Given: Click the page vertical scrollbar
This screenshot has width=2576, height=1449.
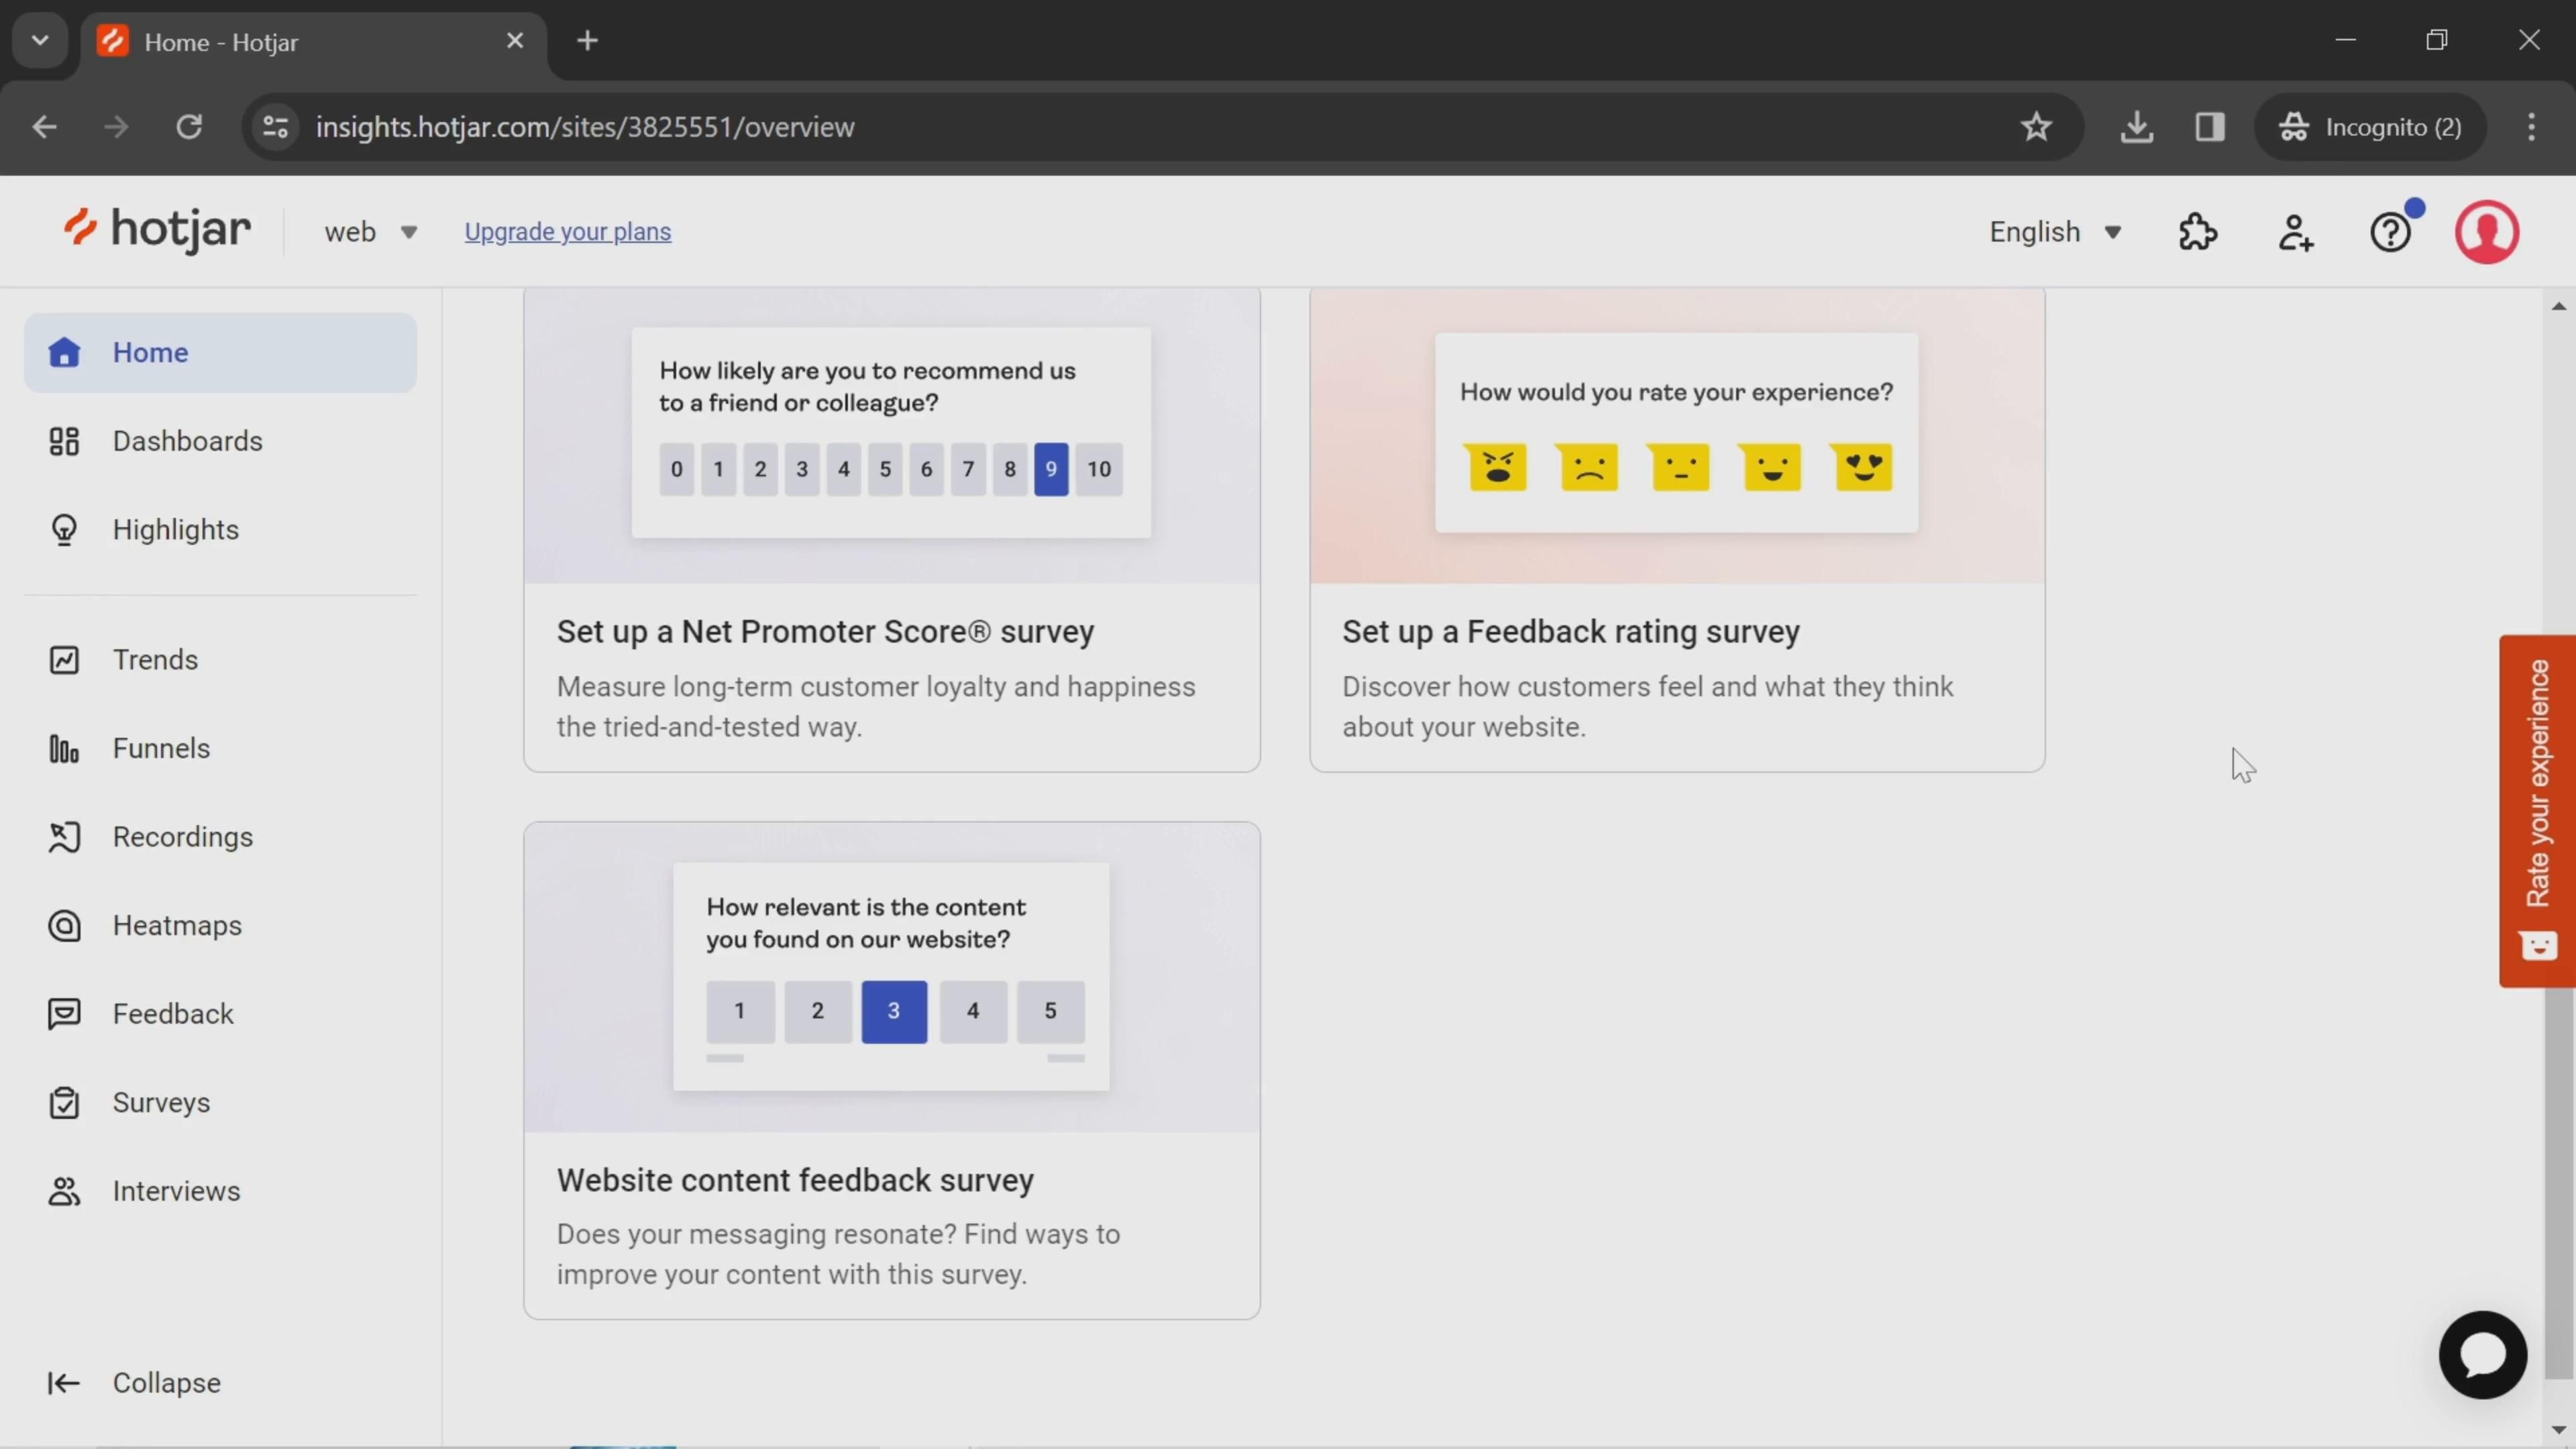Looking at the screenshot, I should coord(2558,1180).
